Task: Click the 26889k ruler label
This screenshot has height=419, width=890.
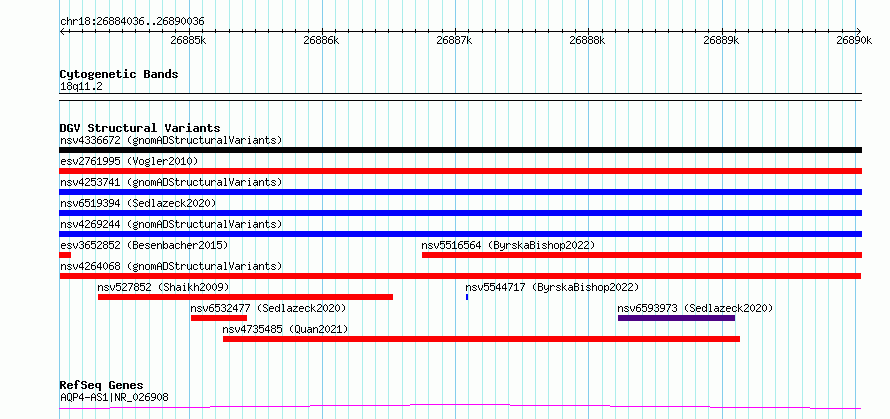Action: (721, 40)
